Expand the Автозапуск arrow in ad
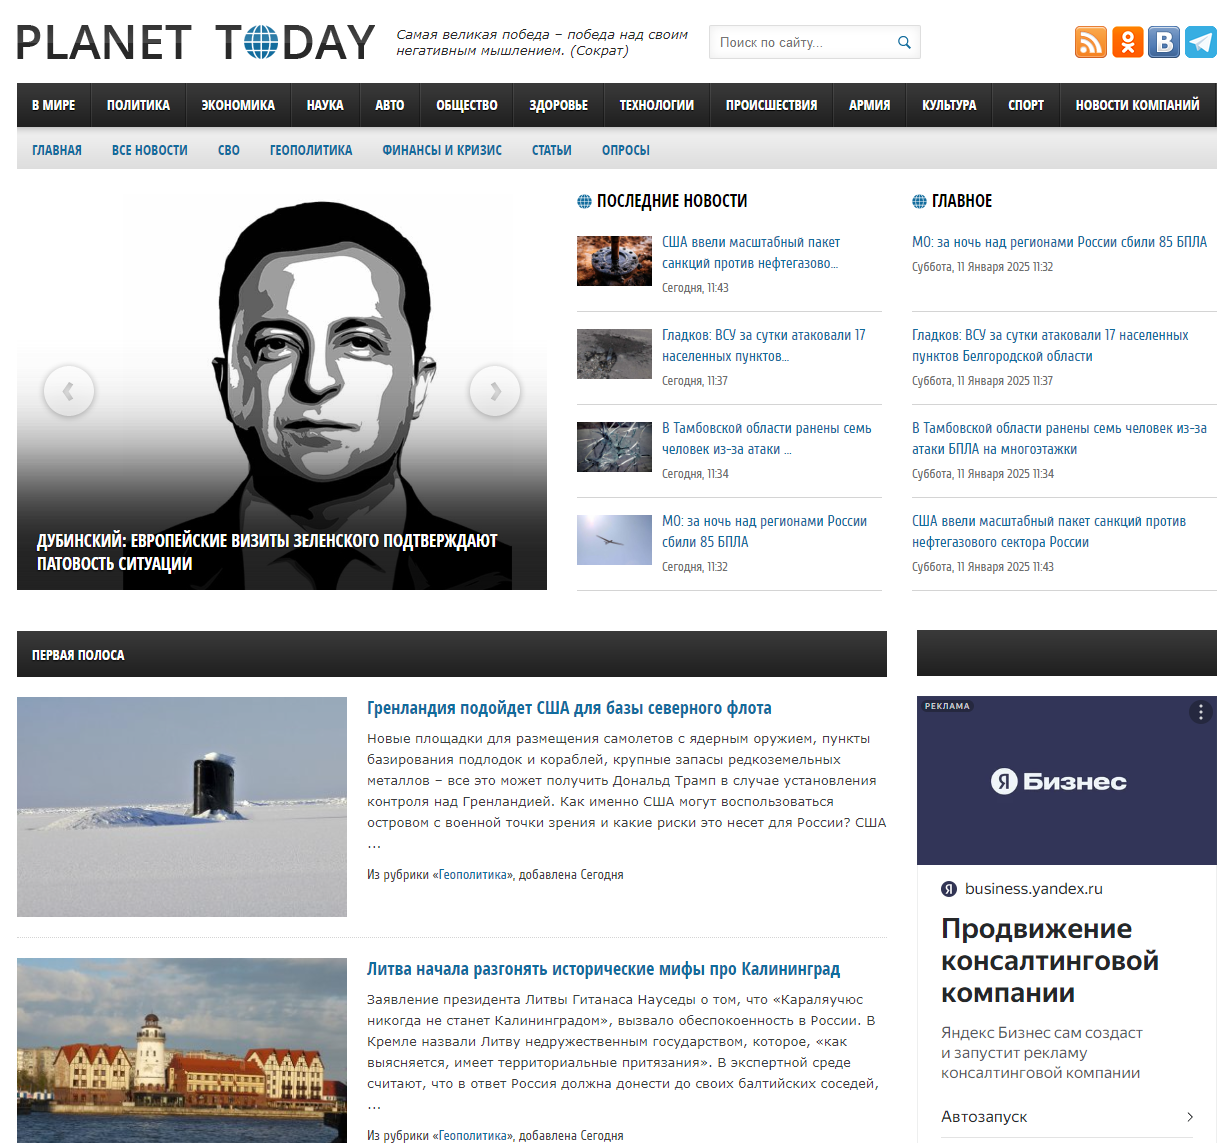The width and height of the screenshot is (1230, 1143). coord(1190,1117)
